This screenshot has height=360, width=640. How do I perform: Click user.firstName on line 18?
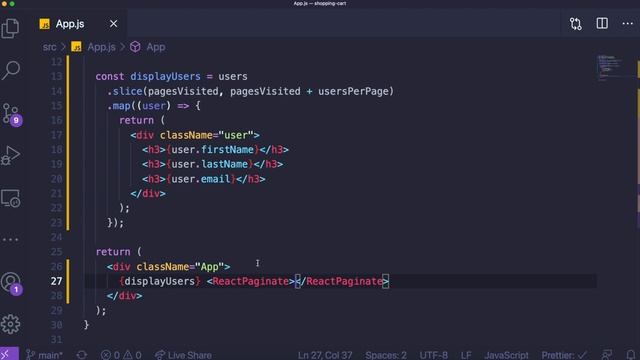click(212, 150)
